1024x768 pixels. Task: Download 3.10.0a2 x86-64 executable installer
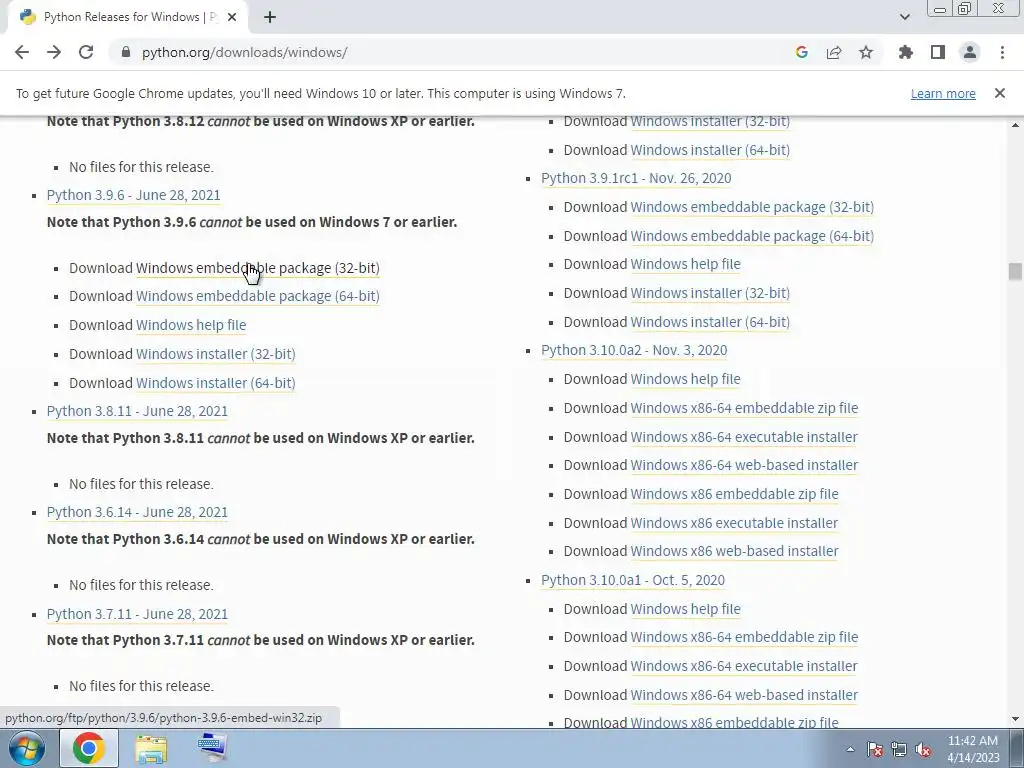pyautogui.click(x=744, y=437)
